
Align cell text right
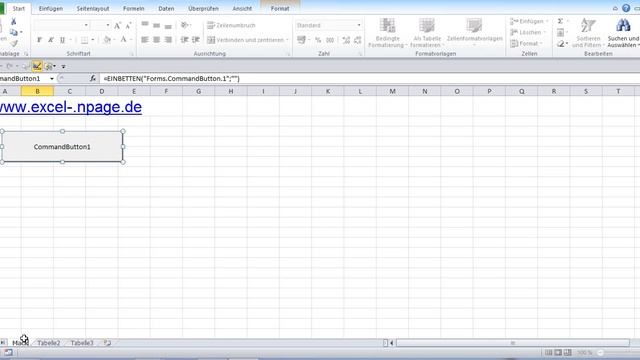click(168, 40)
